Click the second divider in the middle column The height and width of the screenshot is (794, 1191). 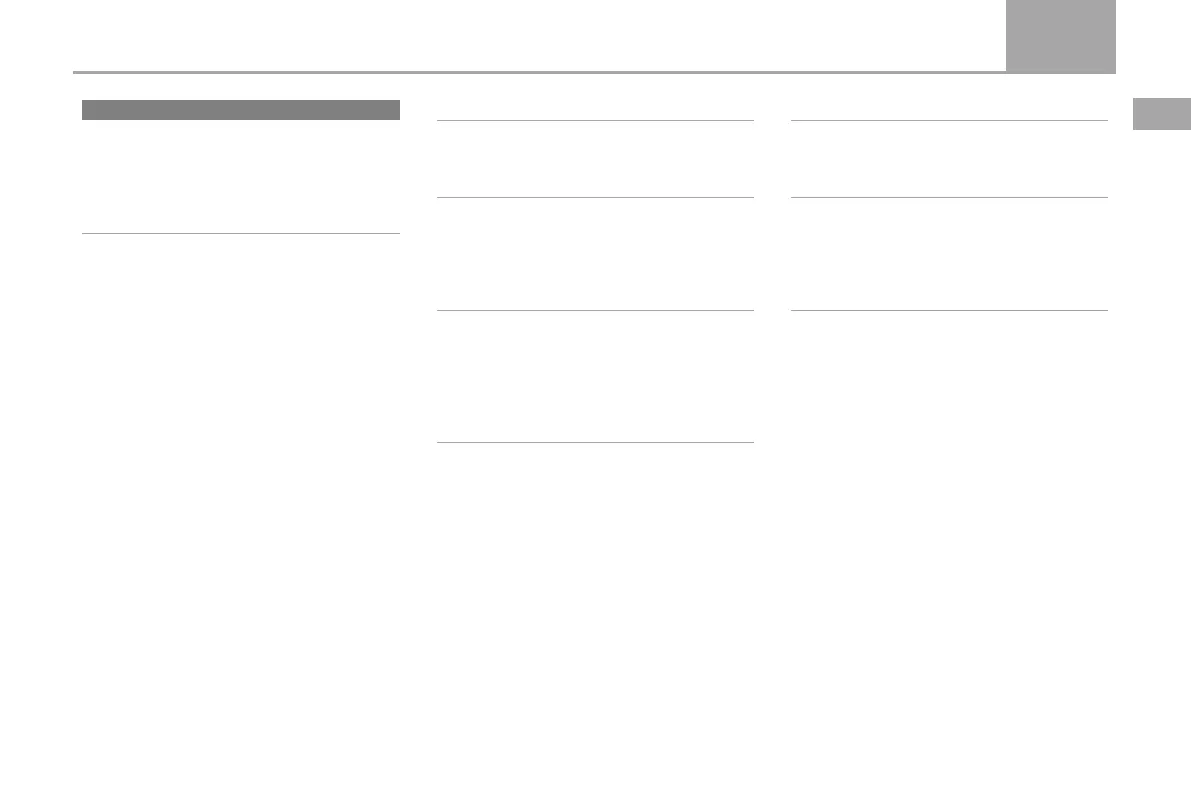tap(596, 198)
